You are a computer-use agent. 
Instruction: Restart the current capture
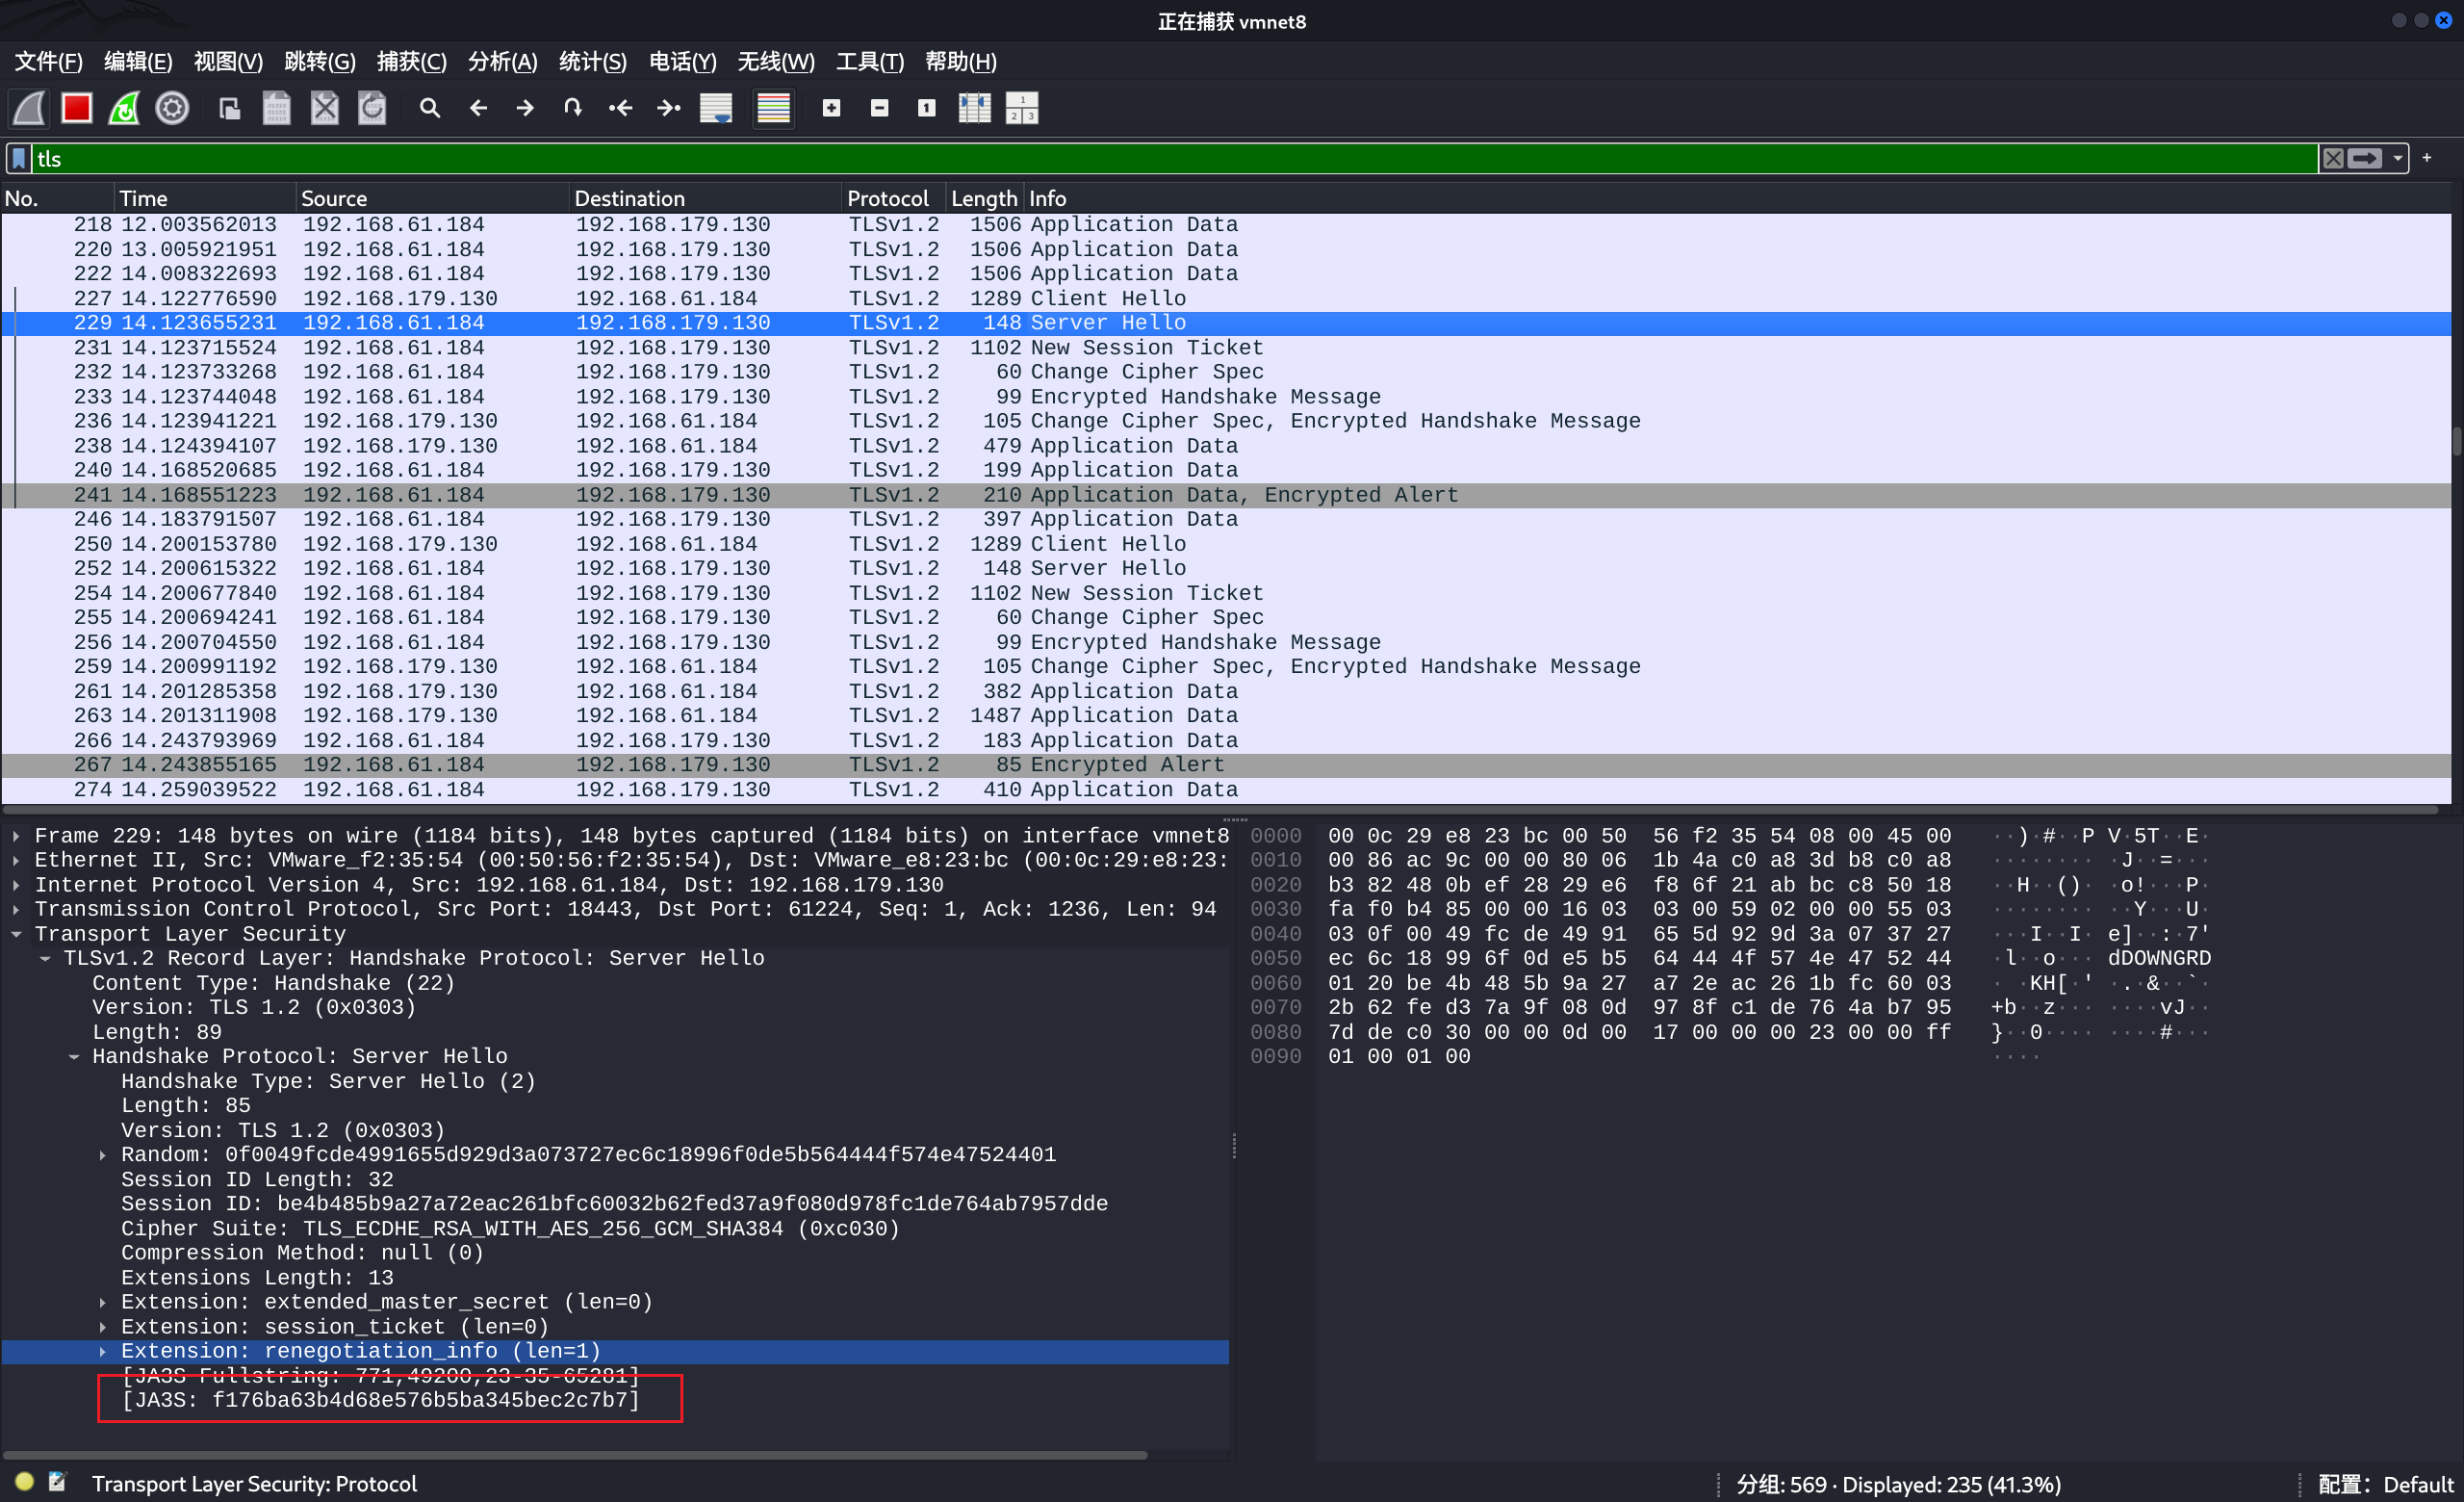pyautogui.click(x=124, y=108)
